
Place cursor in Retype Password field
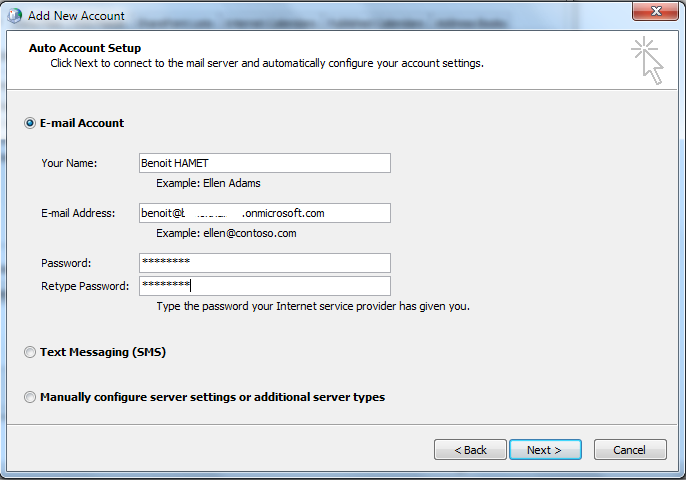point(264,286)
